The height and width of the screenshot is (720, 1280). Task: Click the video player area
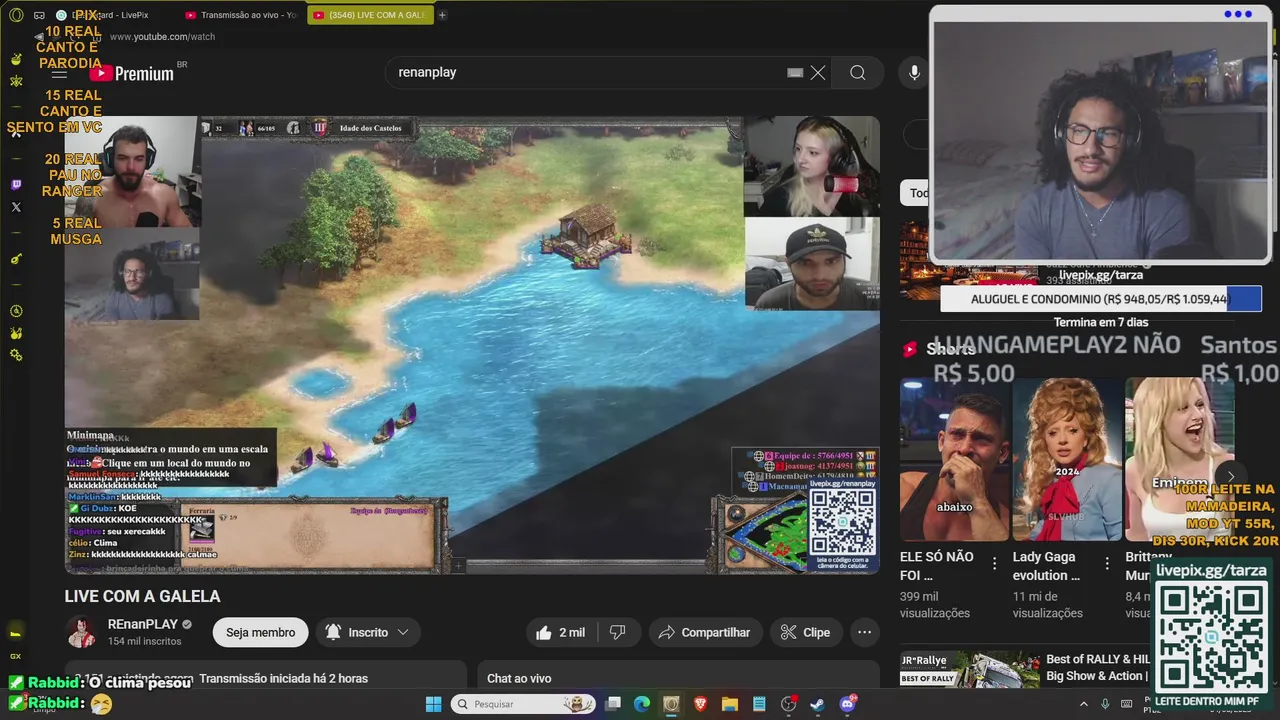[x=472, y=345]
